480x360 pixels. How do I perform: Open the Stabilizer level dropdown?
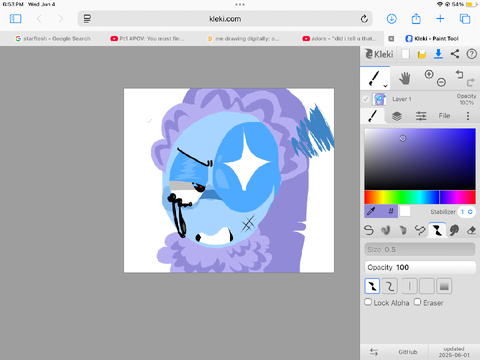click(467, 212)
